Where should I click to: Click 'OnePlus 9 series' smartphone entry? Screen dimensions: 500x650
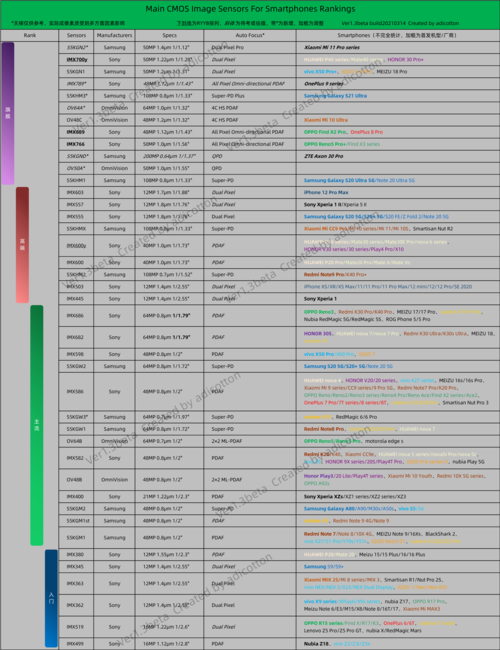(324, 83)
